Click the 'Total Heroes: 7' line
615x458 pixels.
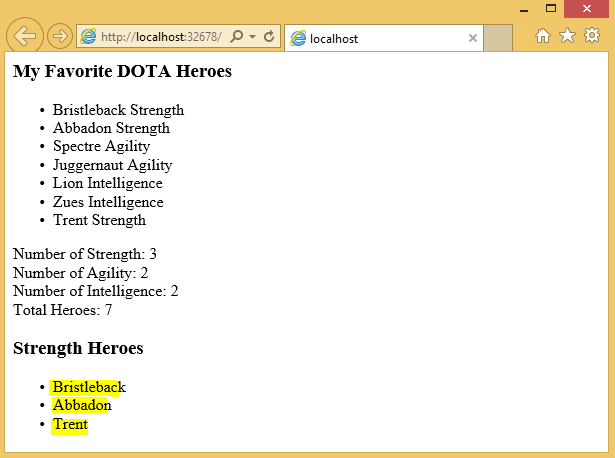(63, 310)
